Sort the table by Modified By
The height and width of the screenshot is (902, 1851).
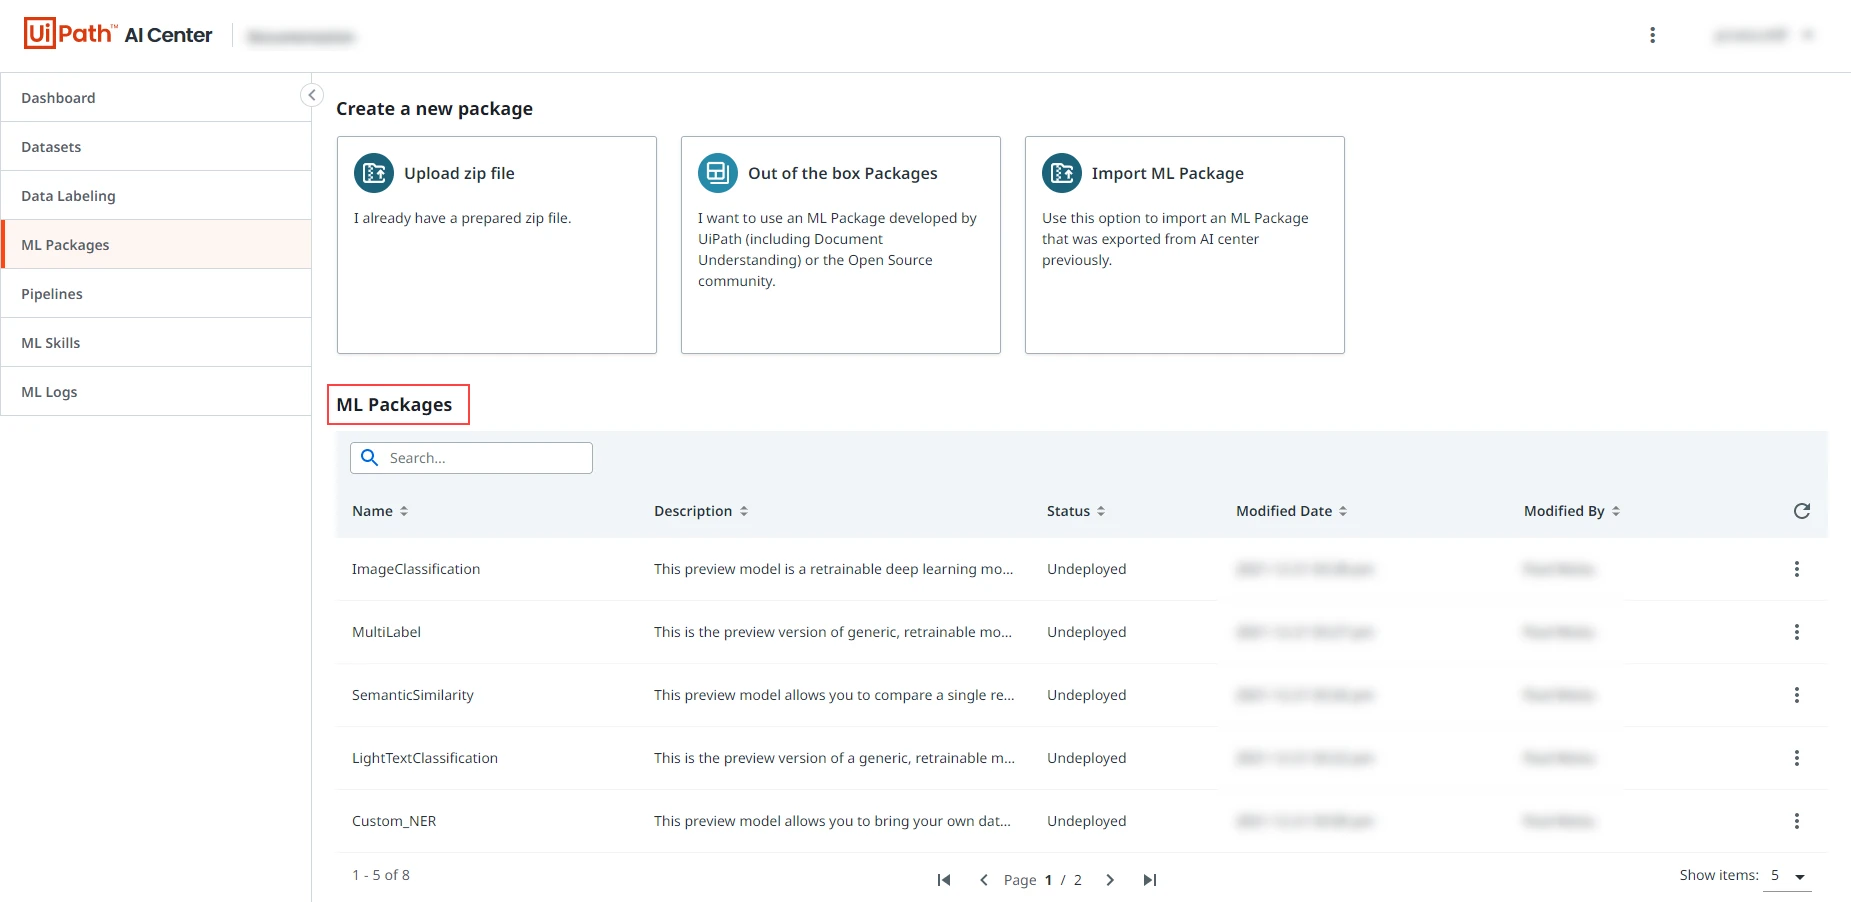pyautogui.click(x=1572, y=511)
